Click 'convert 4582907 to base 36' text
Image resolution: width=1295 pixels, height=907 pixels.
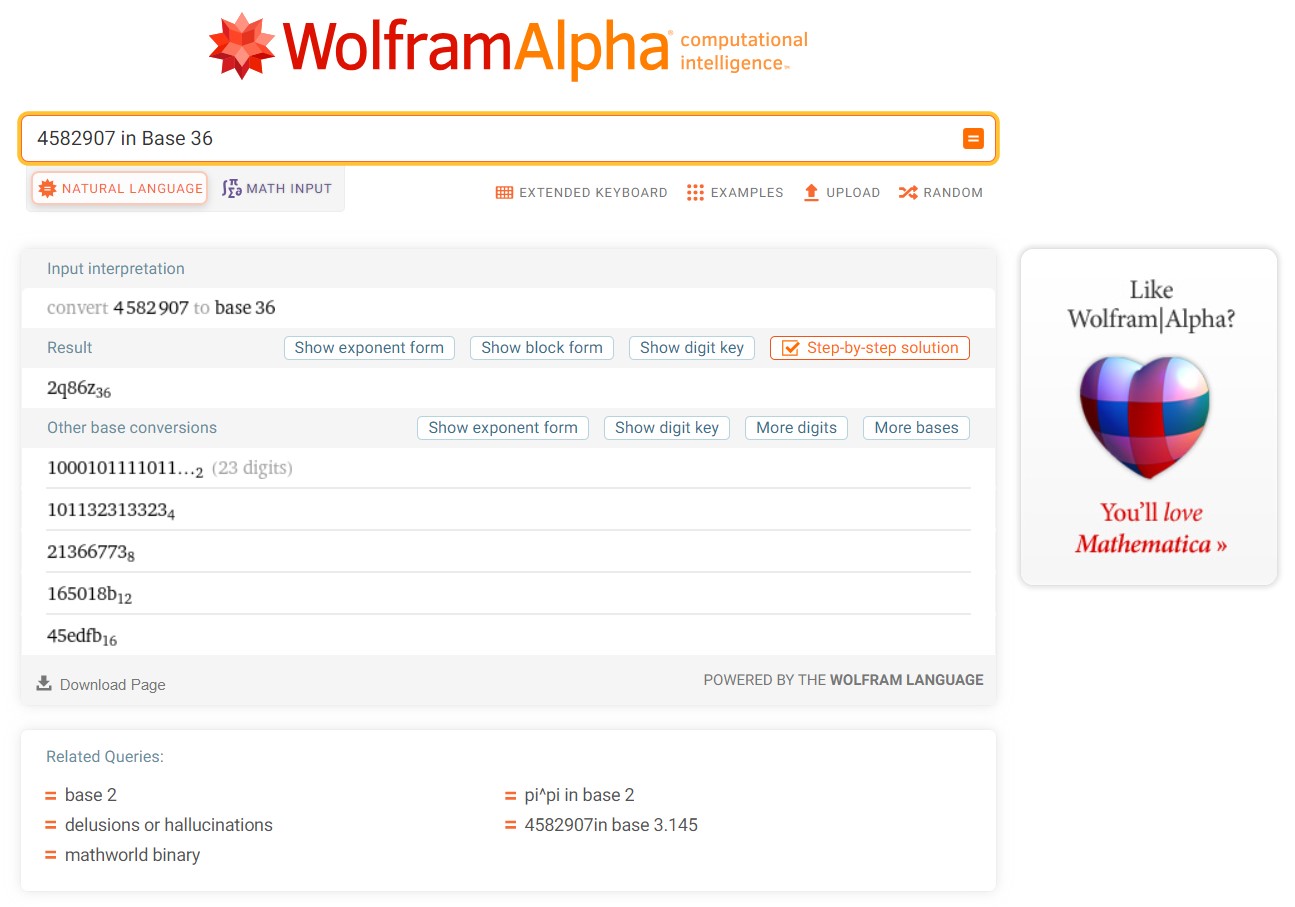(161, 308)
